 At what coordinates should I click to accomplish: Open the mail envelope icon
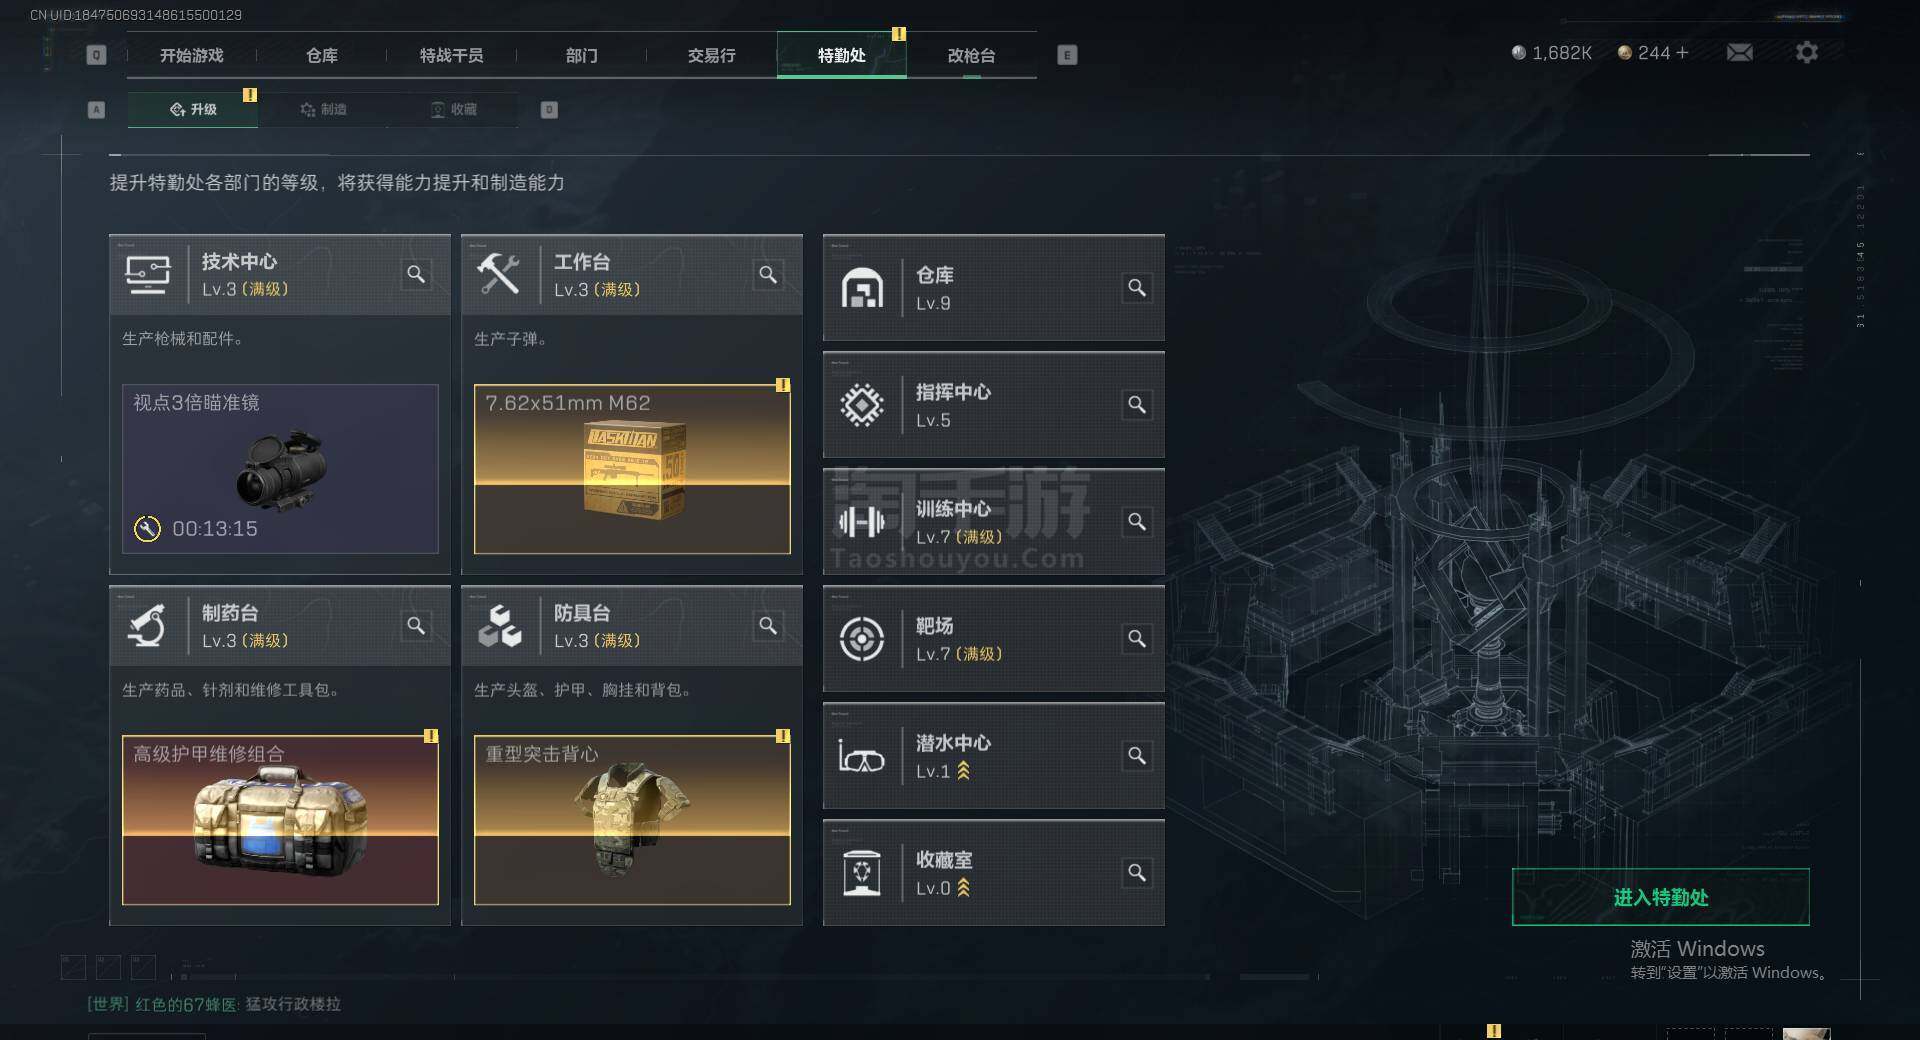click(x=1739, y=52)
